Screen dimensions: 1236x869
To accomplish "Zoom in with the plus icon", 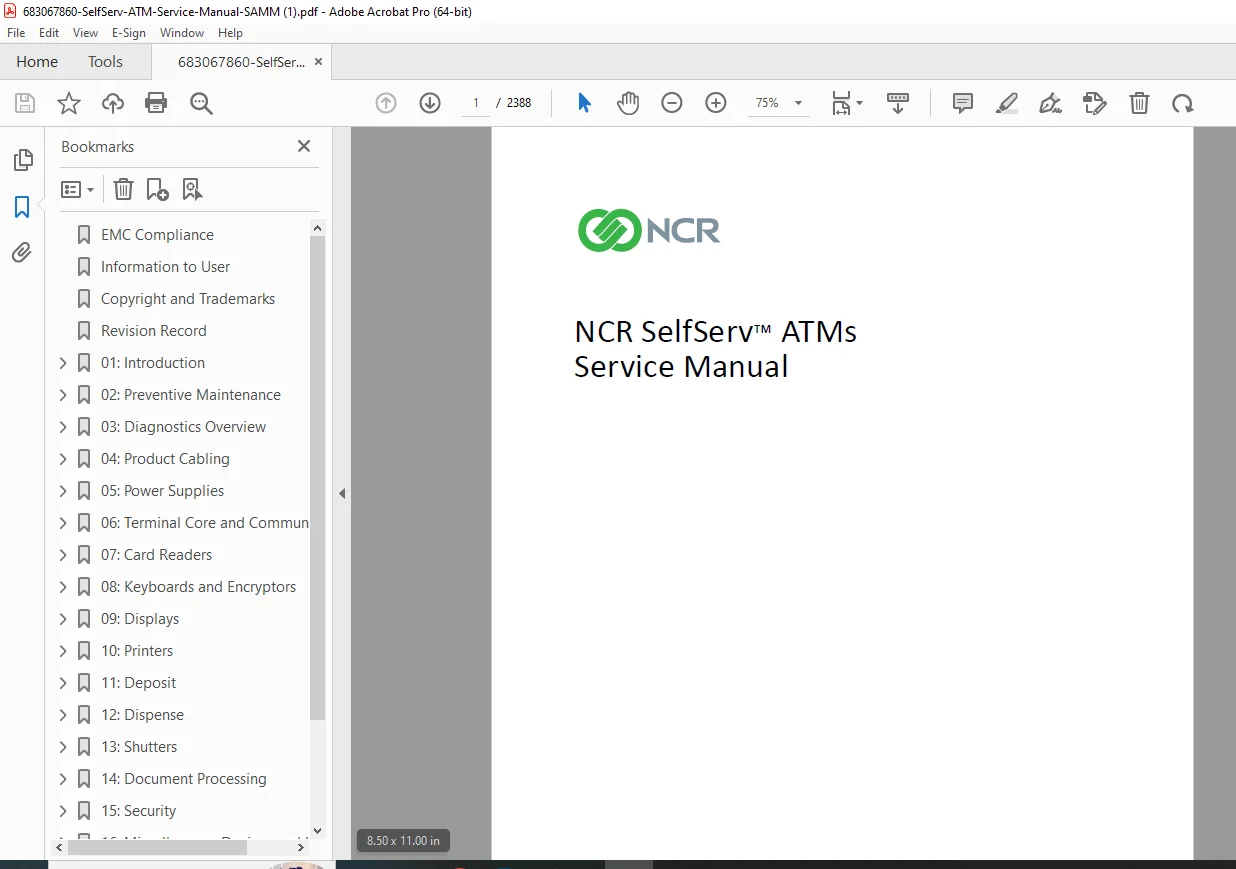I will pyautogui.click(x=716, y=103).
